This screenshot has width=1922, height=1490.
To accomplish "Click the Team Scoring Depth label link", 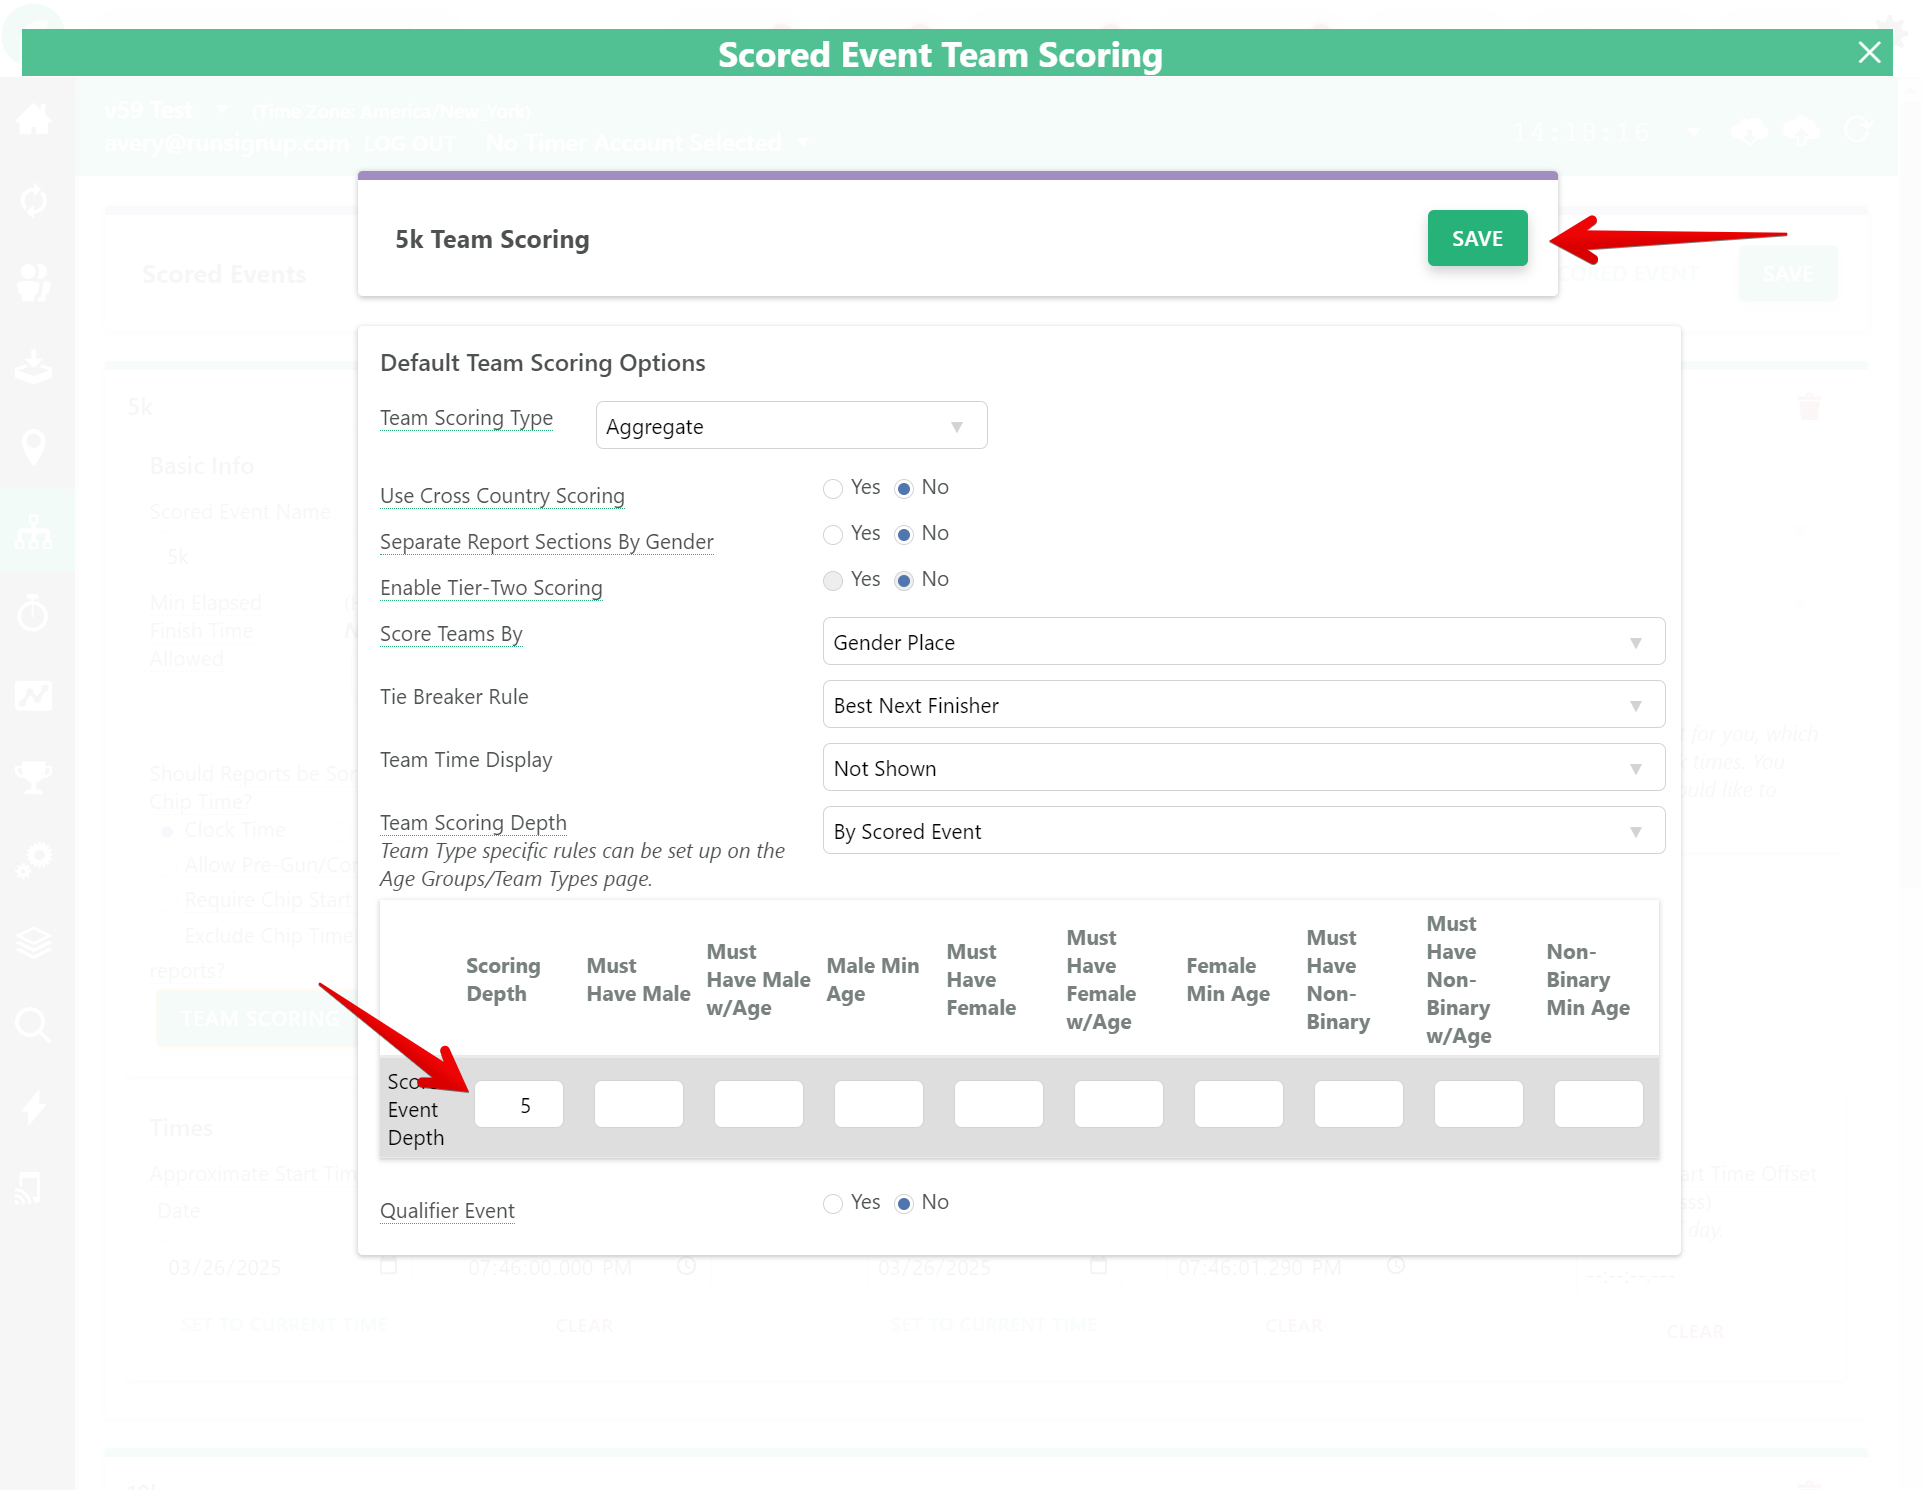I will (473, 823).
